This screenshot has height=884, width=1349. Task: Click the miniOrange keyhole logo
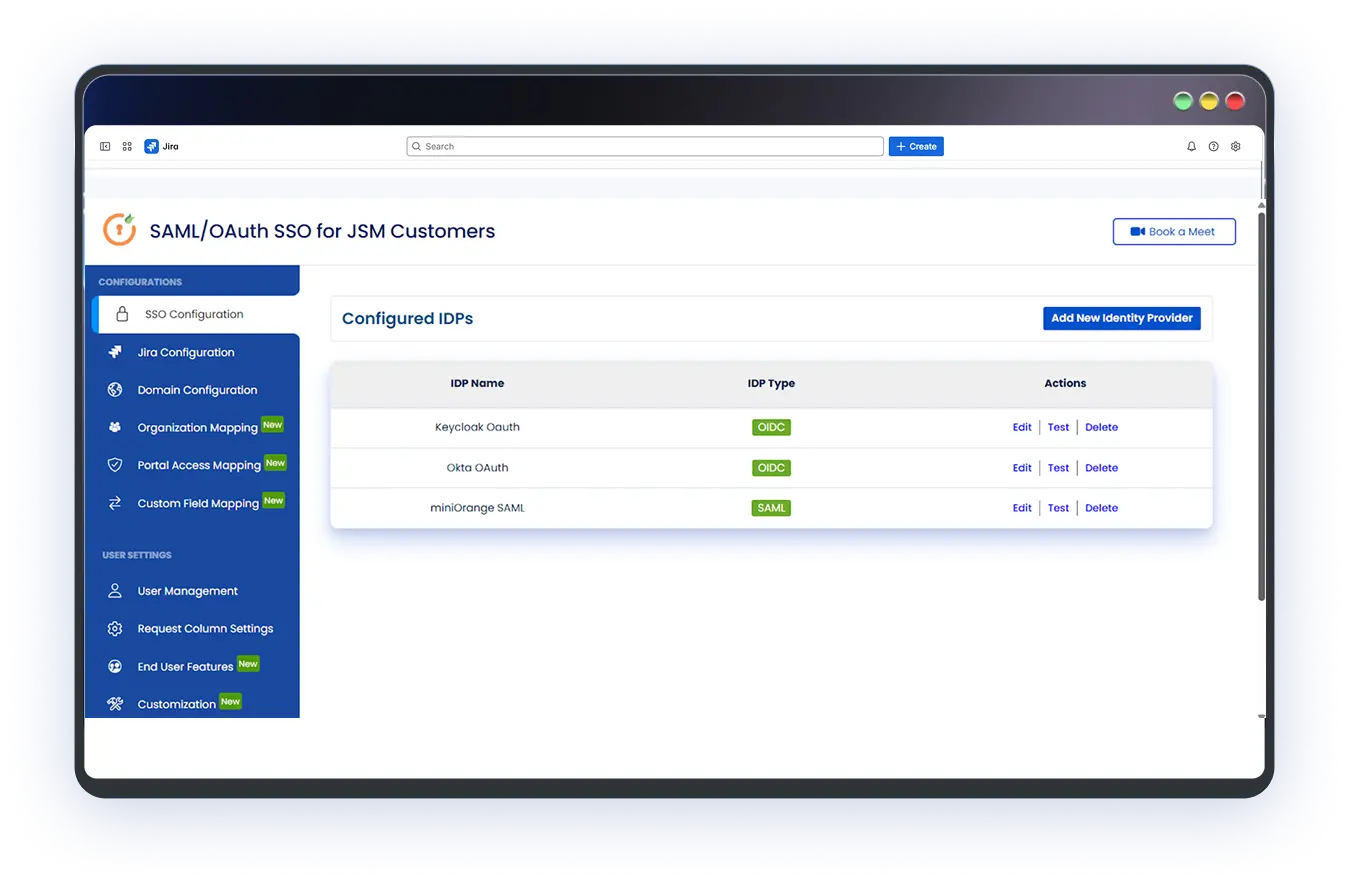tap(120, 229)
